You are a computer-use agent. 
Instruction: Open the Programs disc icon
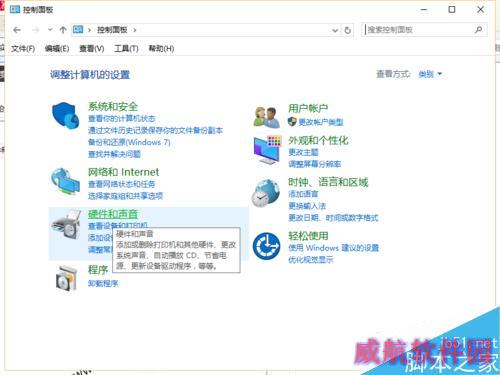[x=66, y=278]
